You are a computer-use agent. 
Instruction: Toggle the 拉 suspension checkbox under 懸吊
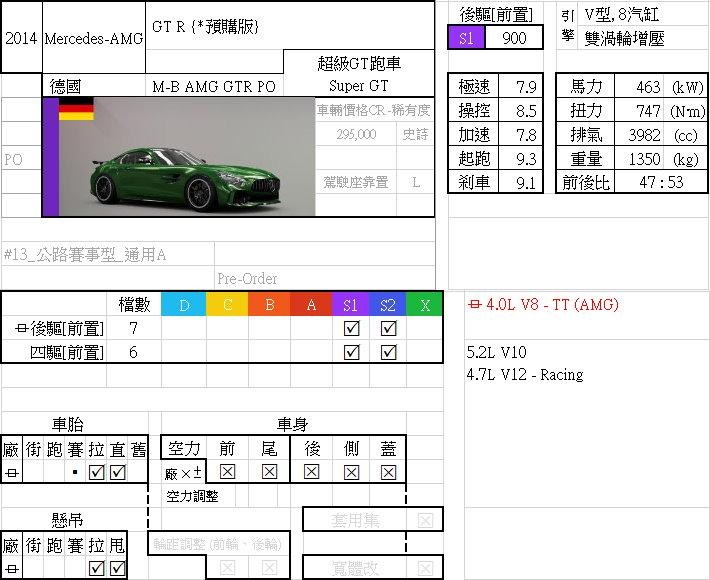[96, 568]
